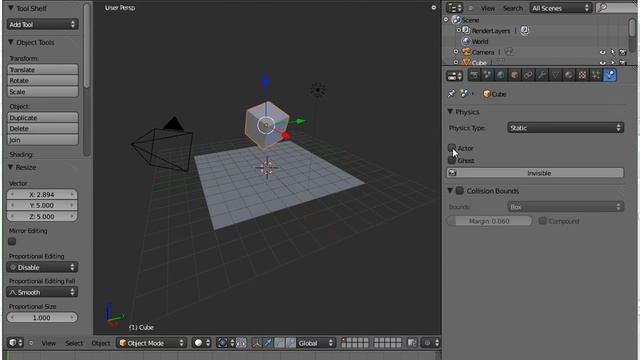Screen dimensions: 640x360
Task: Enable the Collision Bounds checkbox
Action: point(460,191)
